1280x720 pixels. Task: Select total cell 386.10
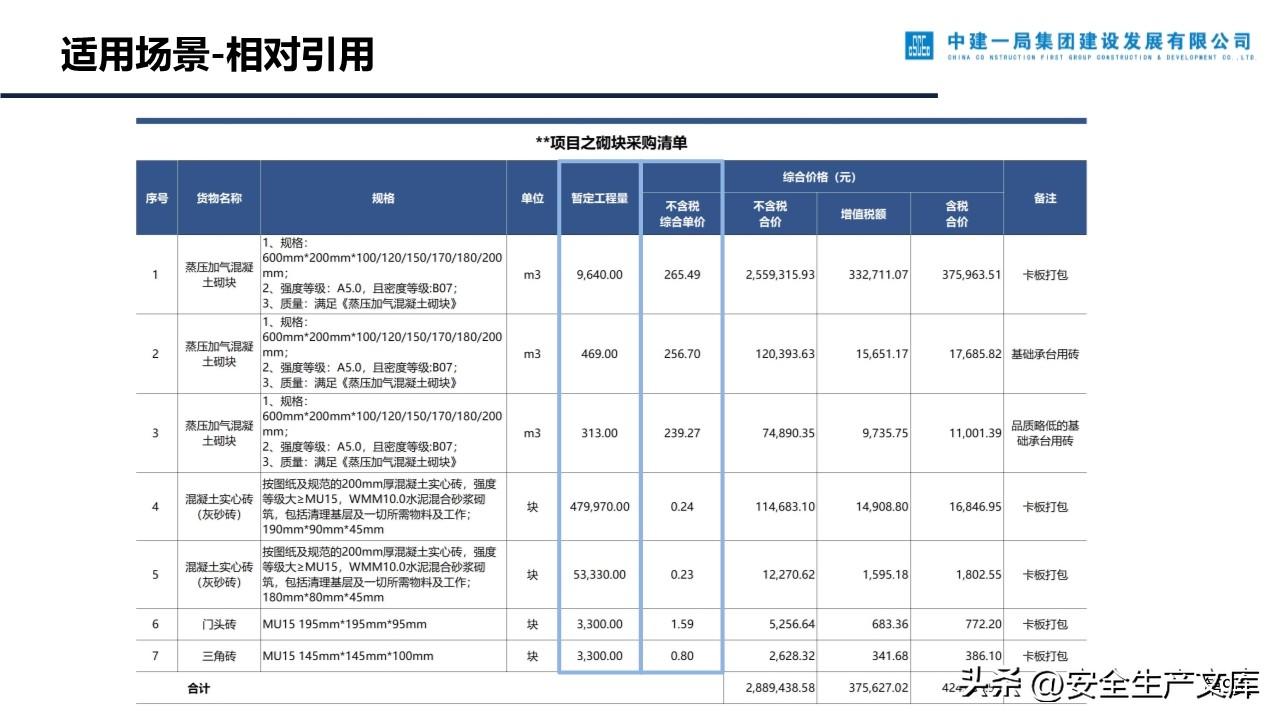click(984, 657)
